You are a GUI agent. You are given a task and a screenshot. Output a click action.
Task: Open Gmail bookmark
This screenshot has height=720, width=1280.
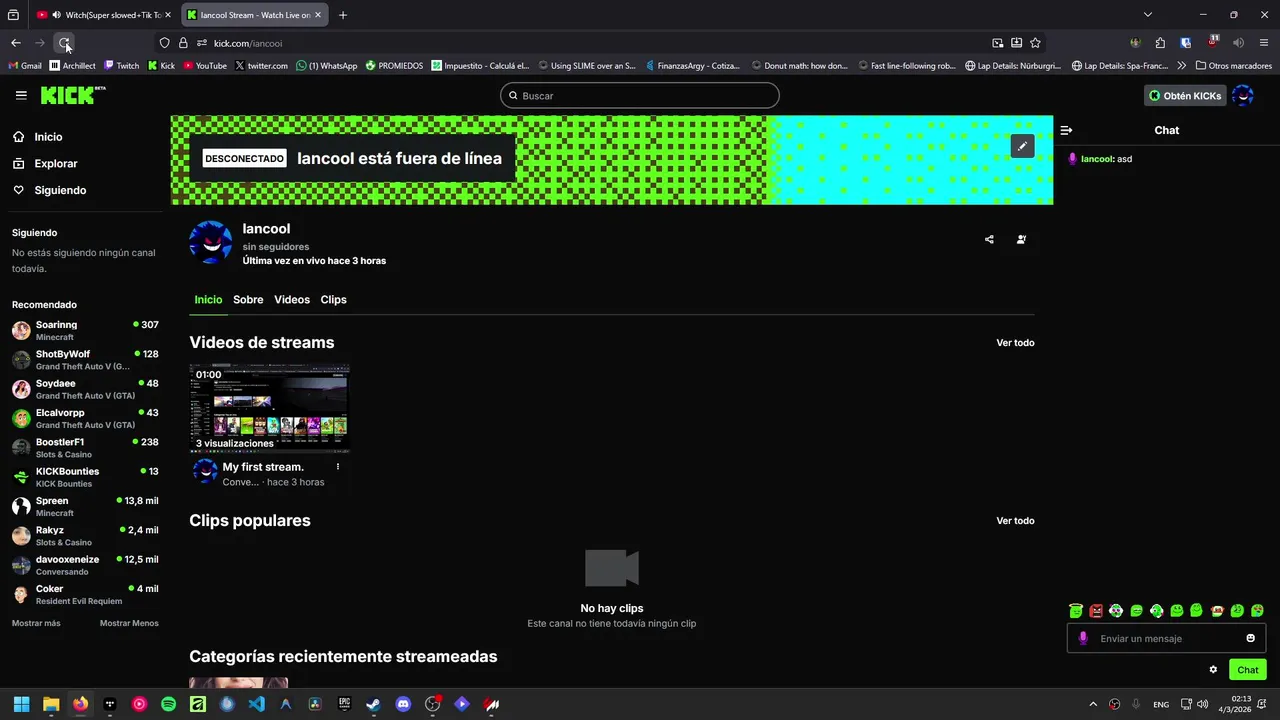pos(25,66)
